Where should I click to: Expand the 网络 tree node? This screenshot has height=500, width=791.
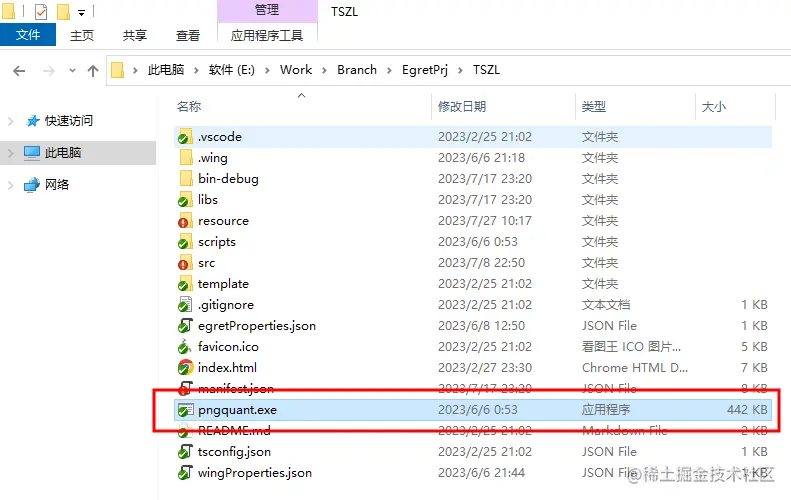11,185
